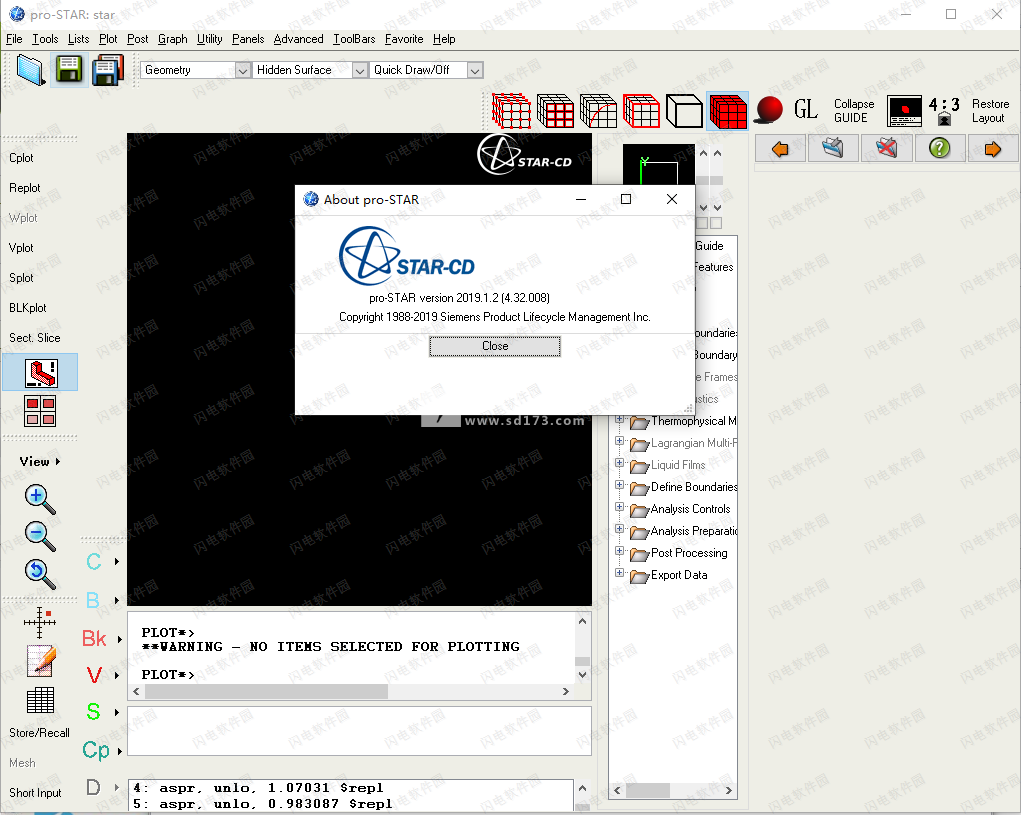Select the black grid with red cells icon

pyautogui.click(x=555, y=111)
